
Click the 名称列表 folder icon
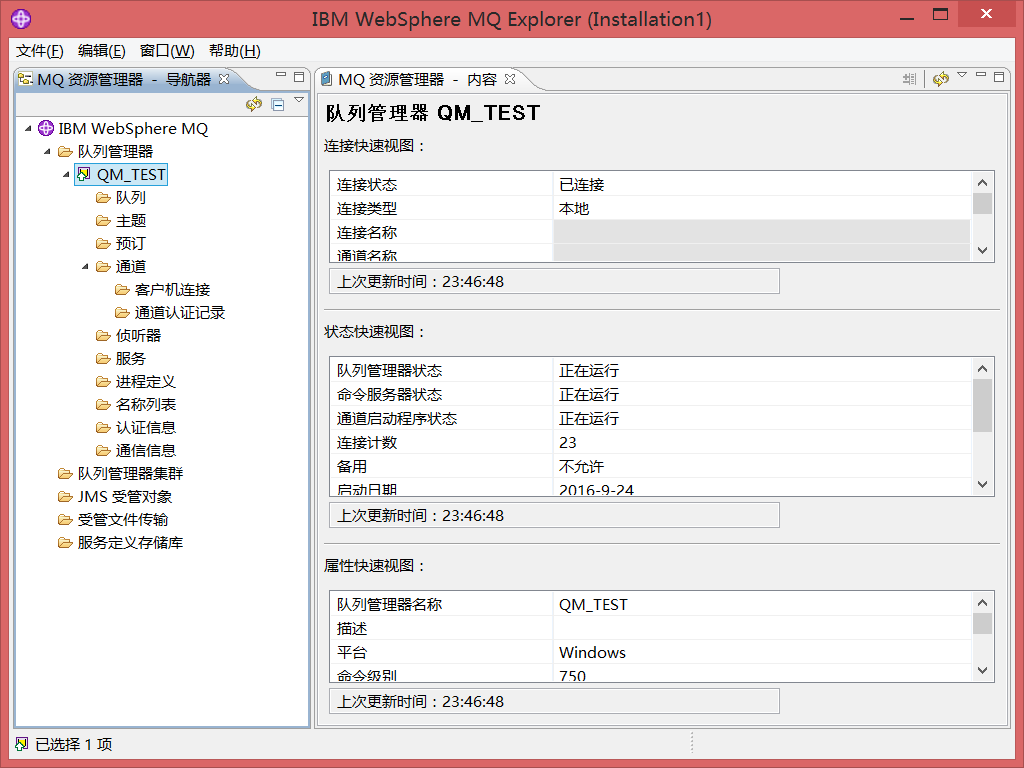pyautogui.click(x=103, y=405)
